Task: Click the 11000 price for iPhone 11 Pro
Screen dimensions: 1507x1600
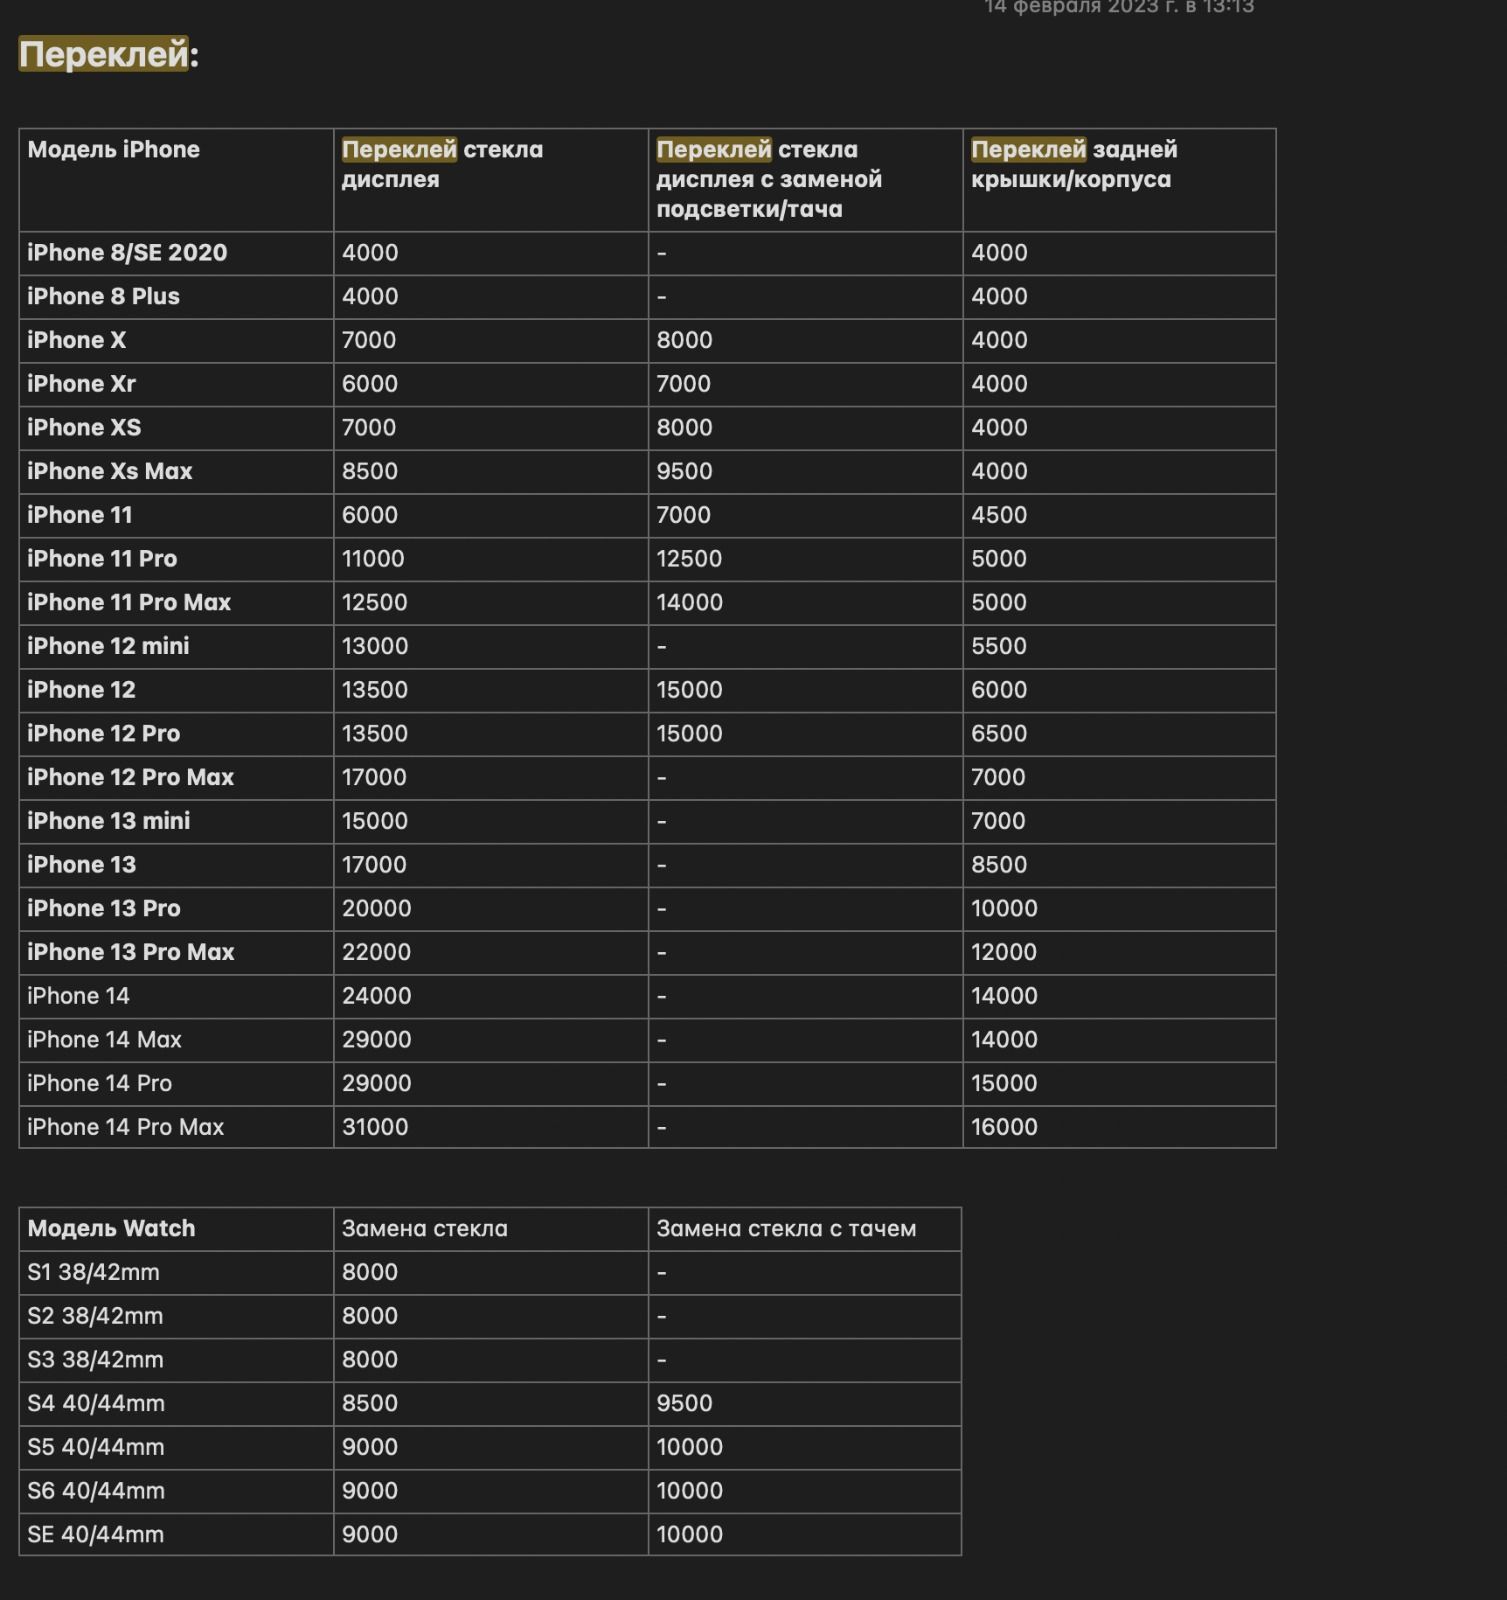Action: pyautogui.click(x=373, y=559)
